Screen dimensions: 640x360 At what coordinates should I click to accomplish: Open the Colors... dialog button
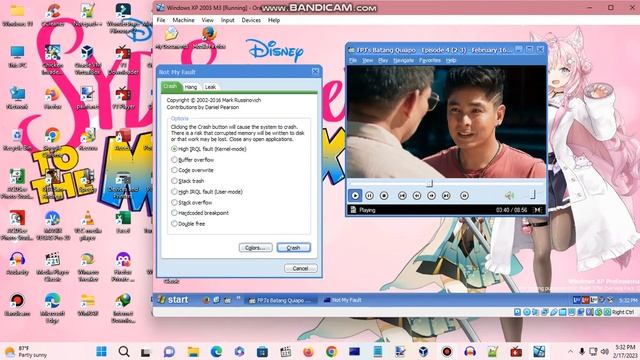coord(256,248)
